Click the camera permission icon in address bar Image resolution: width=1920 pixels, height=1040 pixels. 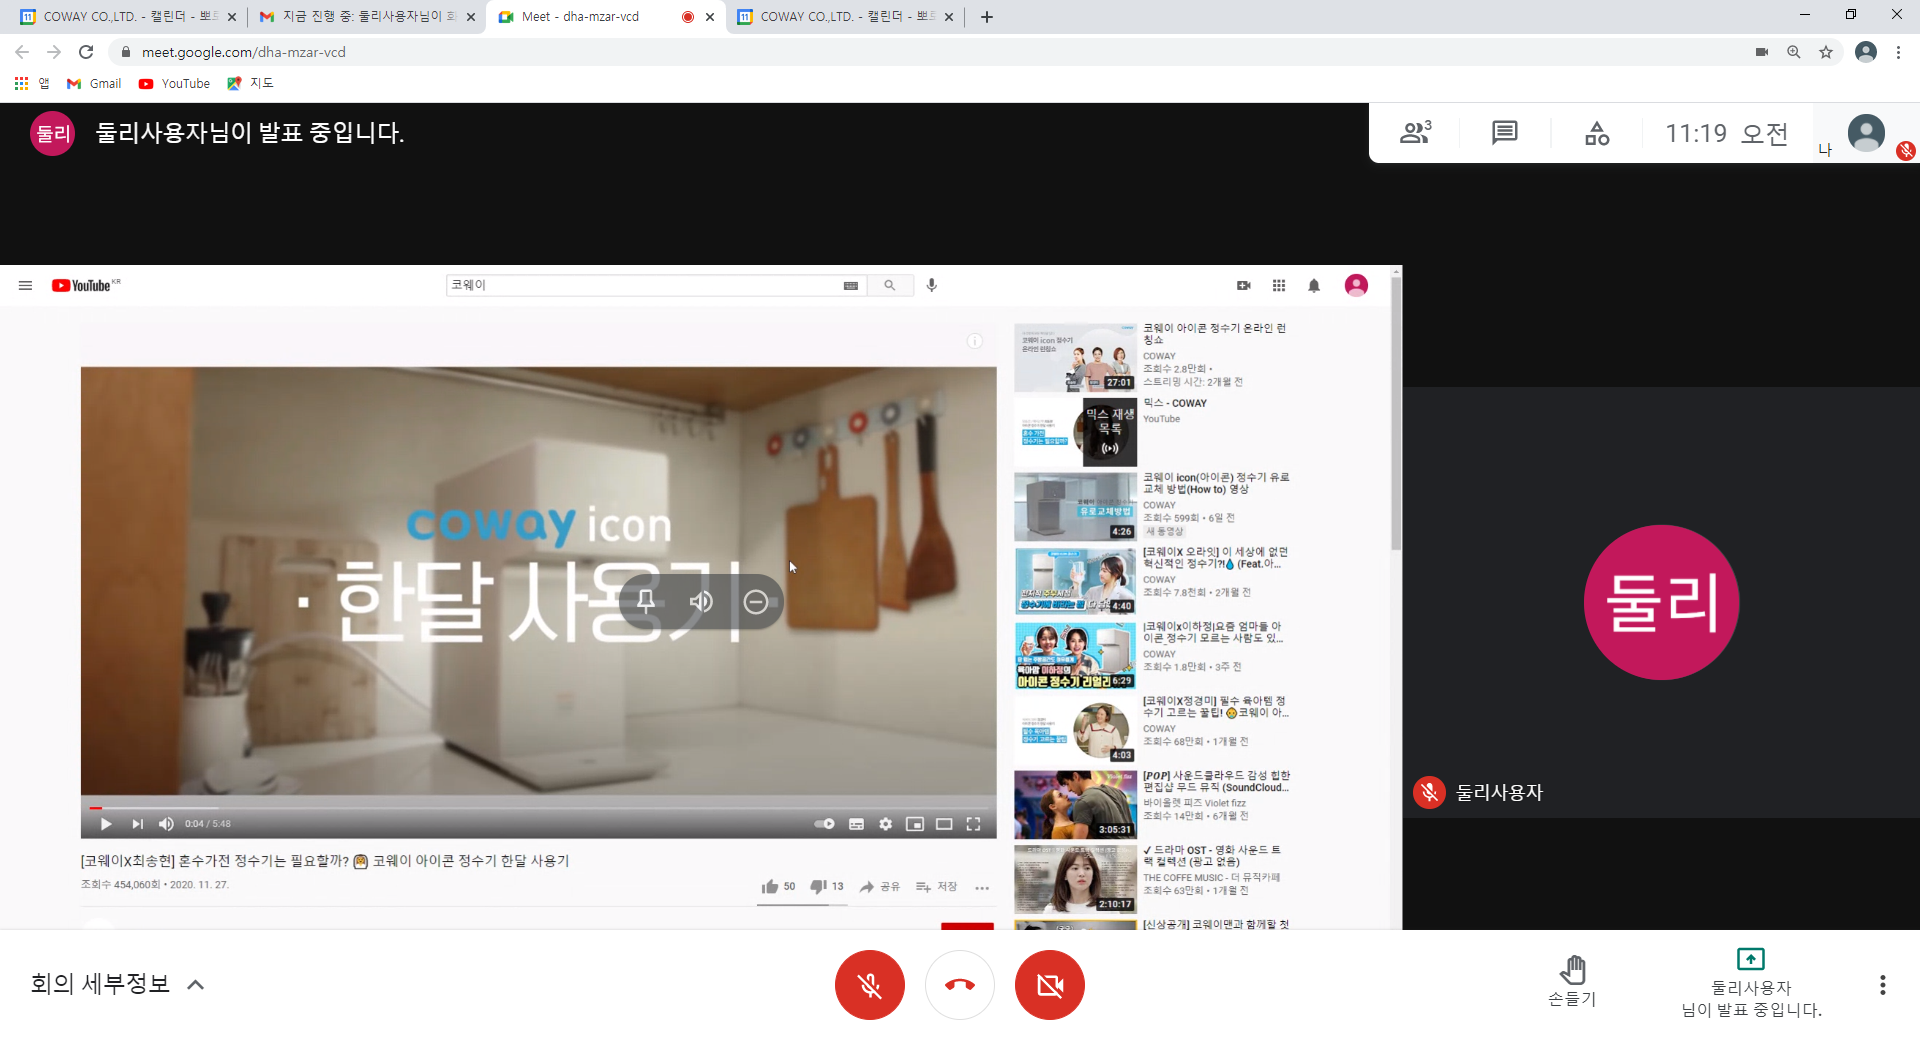[1762, 52]
